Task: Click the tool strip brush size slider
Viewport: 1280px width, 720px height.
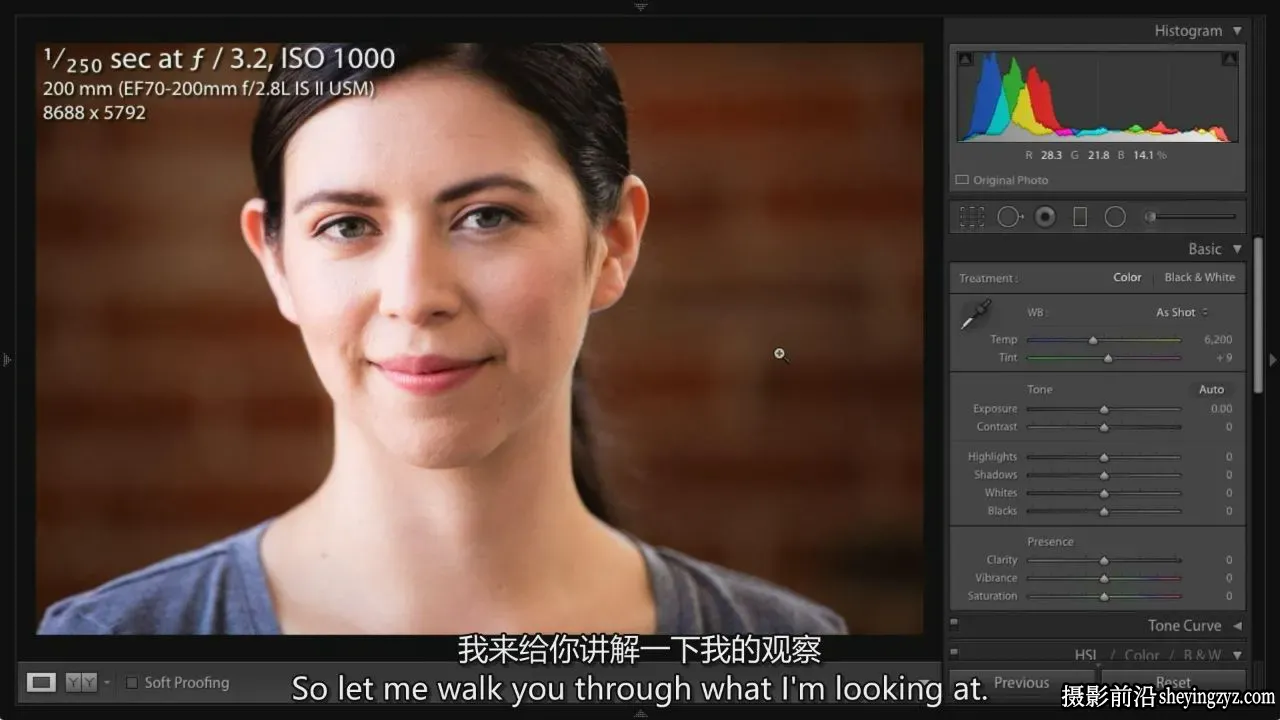Action: 1192,216
